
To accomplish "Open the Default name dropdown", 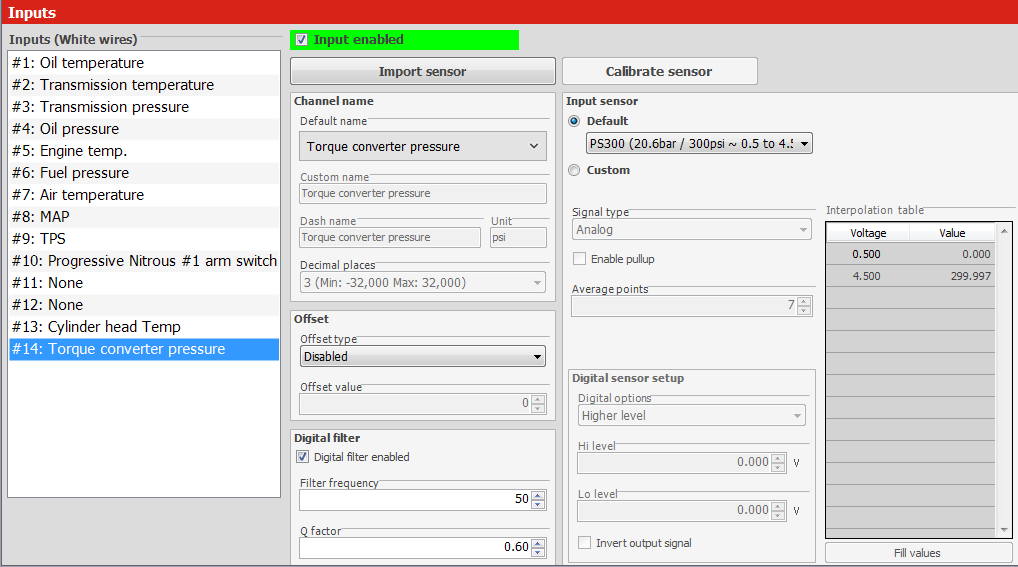I will point(423,146).
